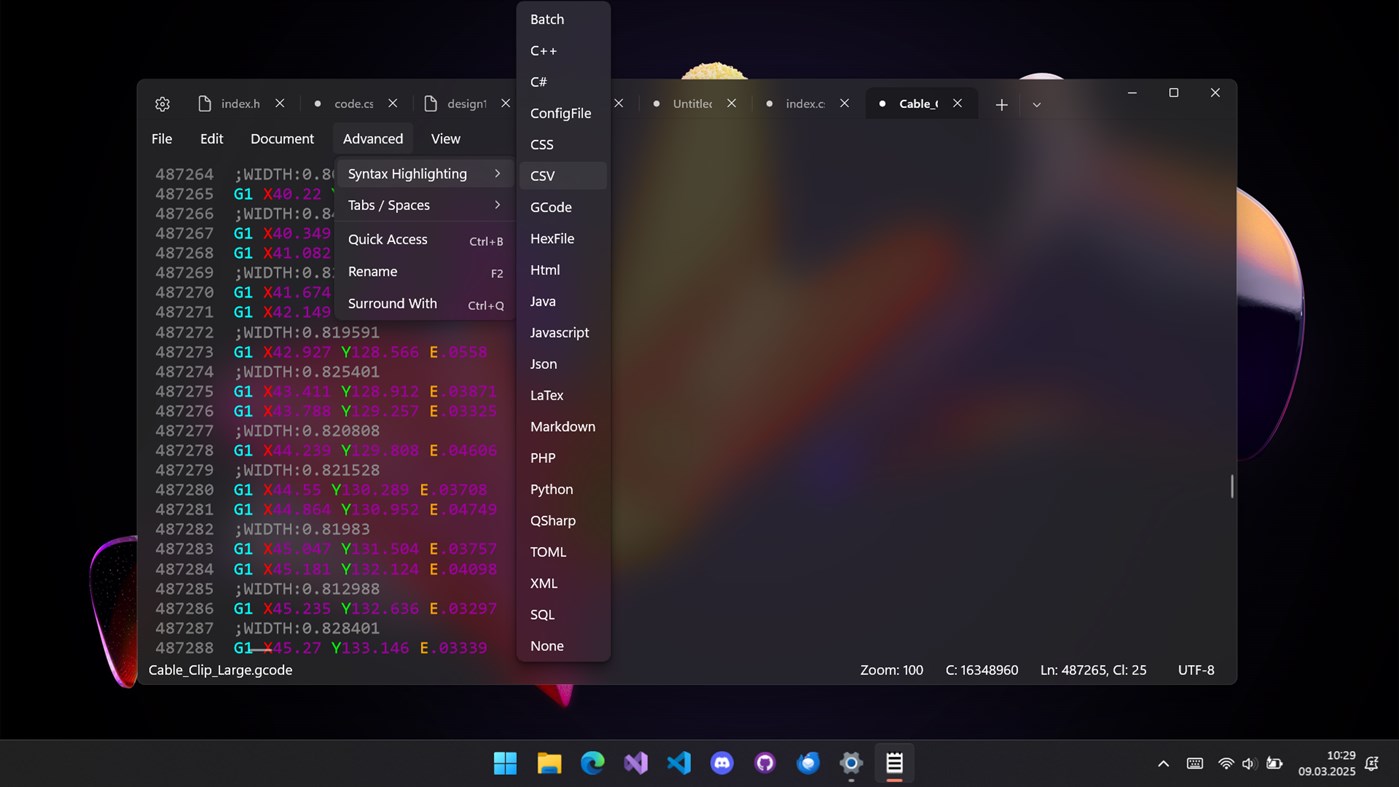Open Visual Studio Code from the taskbar

click(x=679, y=764)
